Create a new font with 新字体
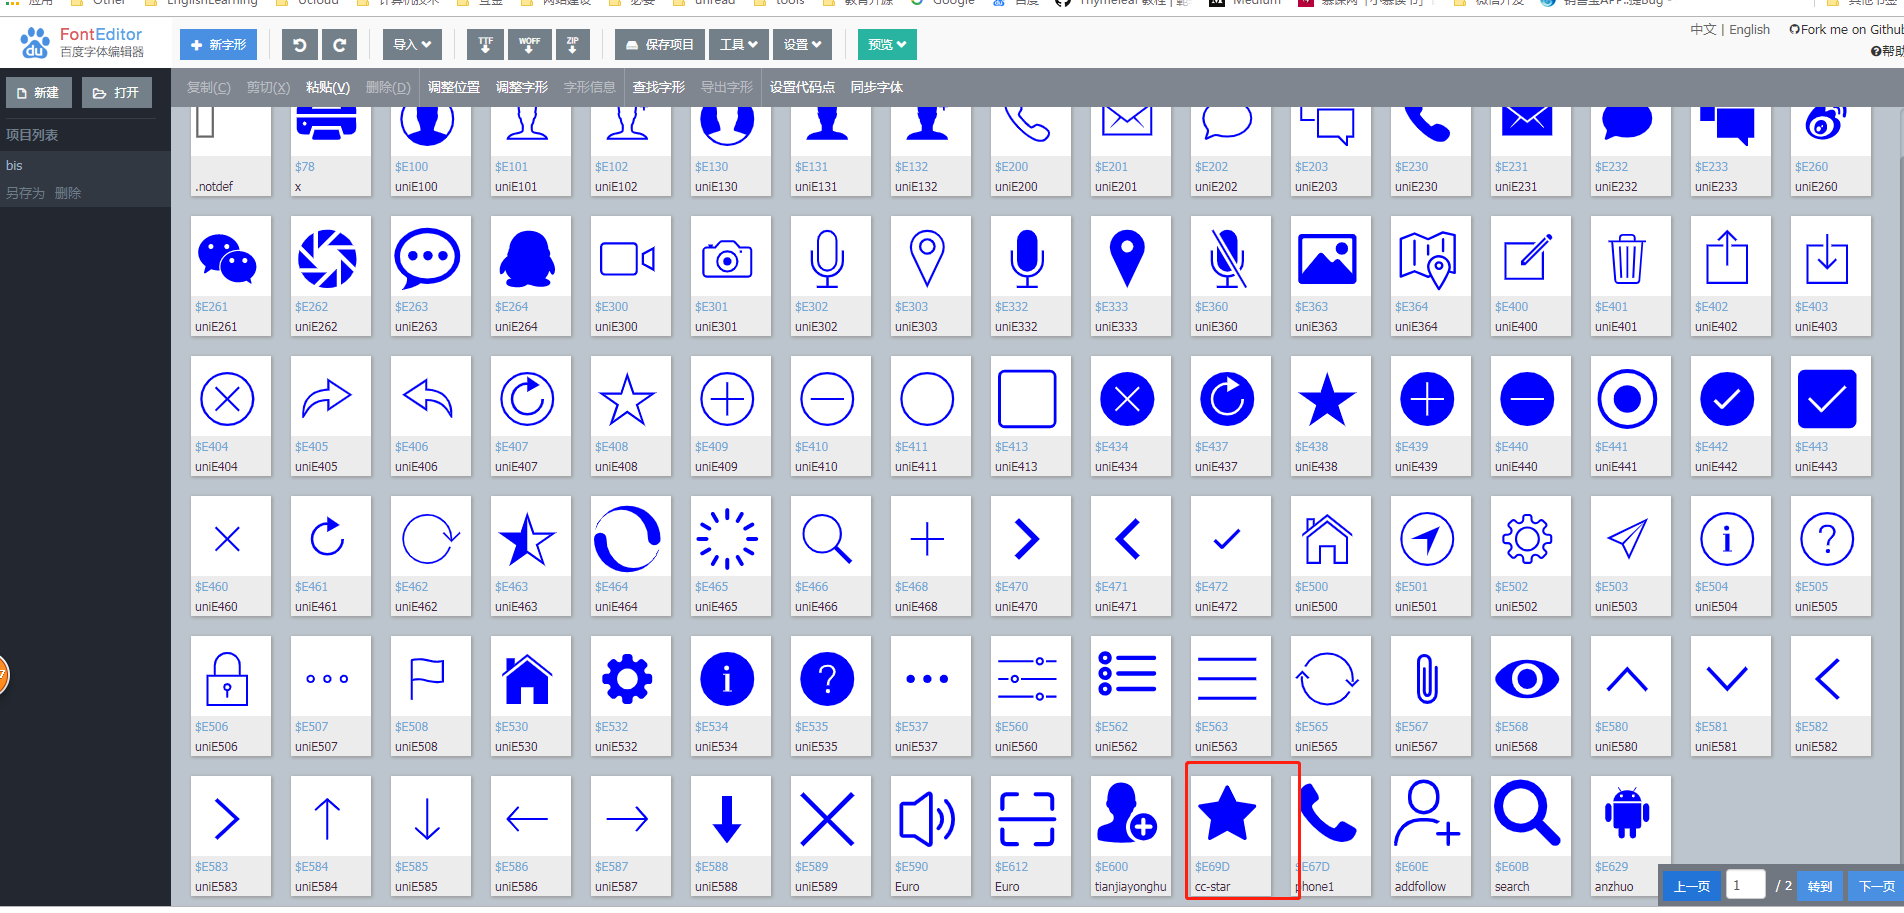This screenshot has height=913, width=1904. coord(218,44)
